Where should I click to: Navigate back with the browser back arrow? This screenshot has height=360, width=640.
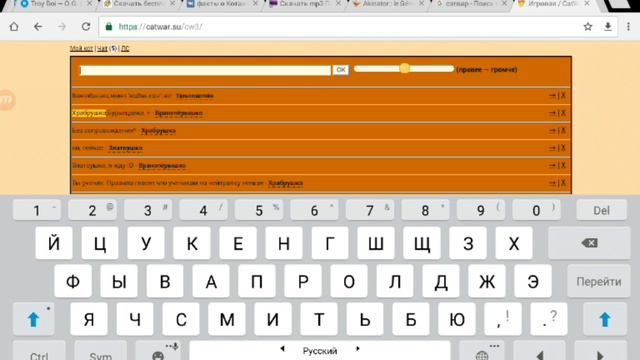click(38, 27)
